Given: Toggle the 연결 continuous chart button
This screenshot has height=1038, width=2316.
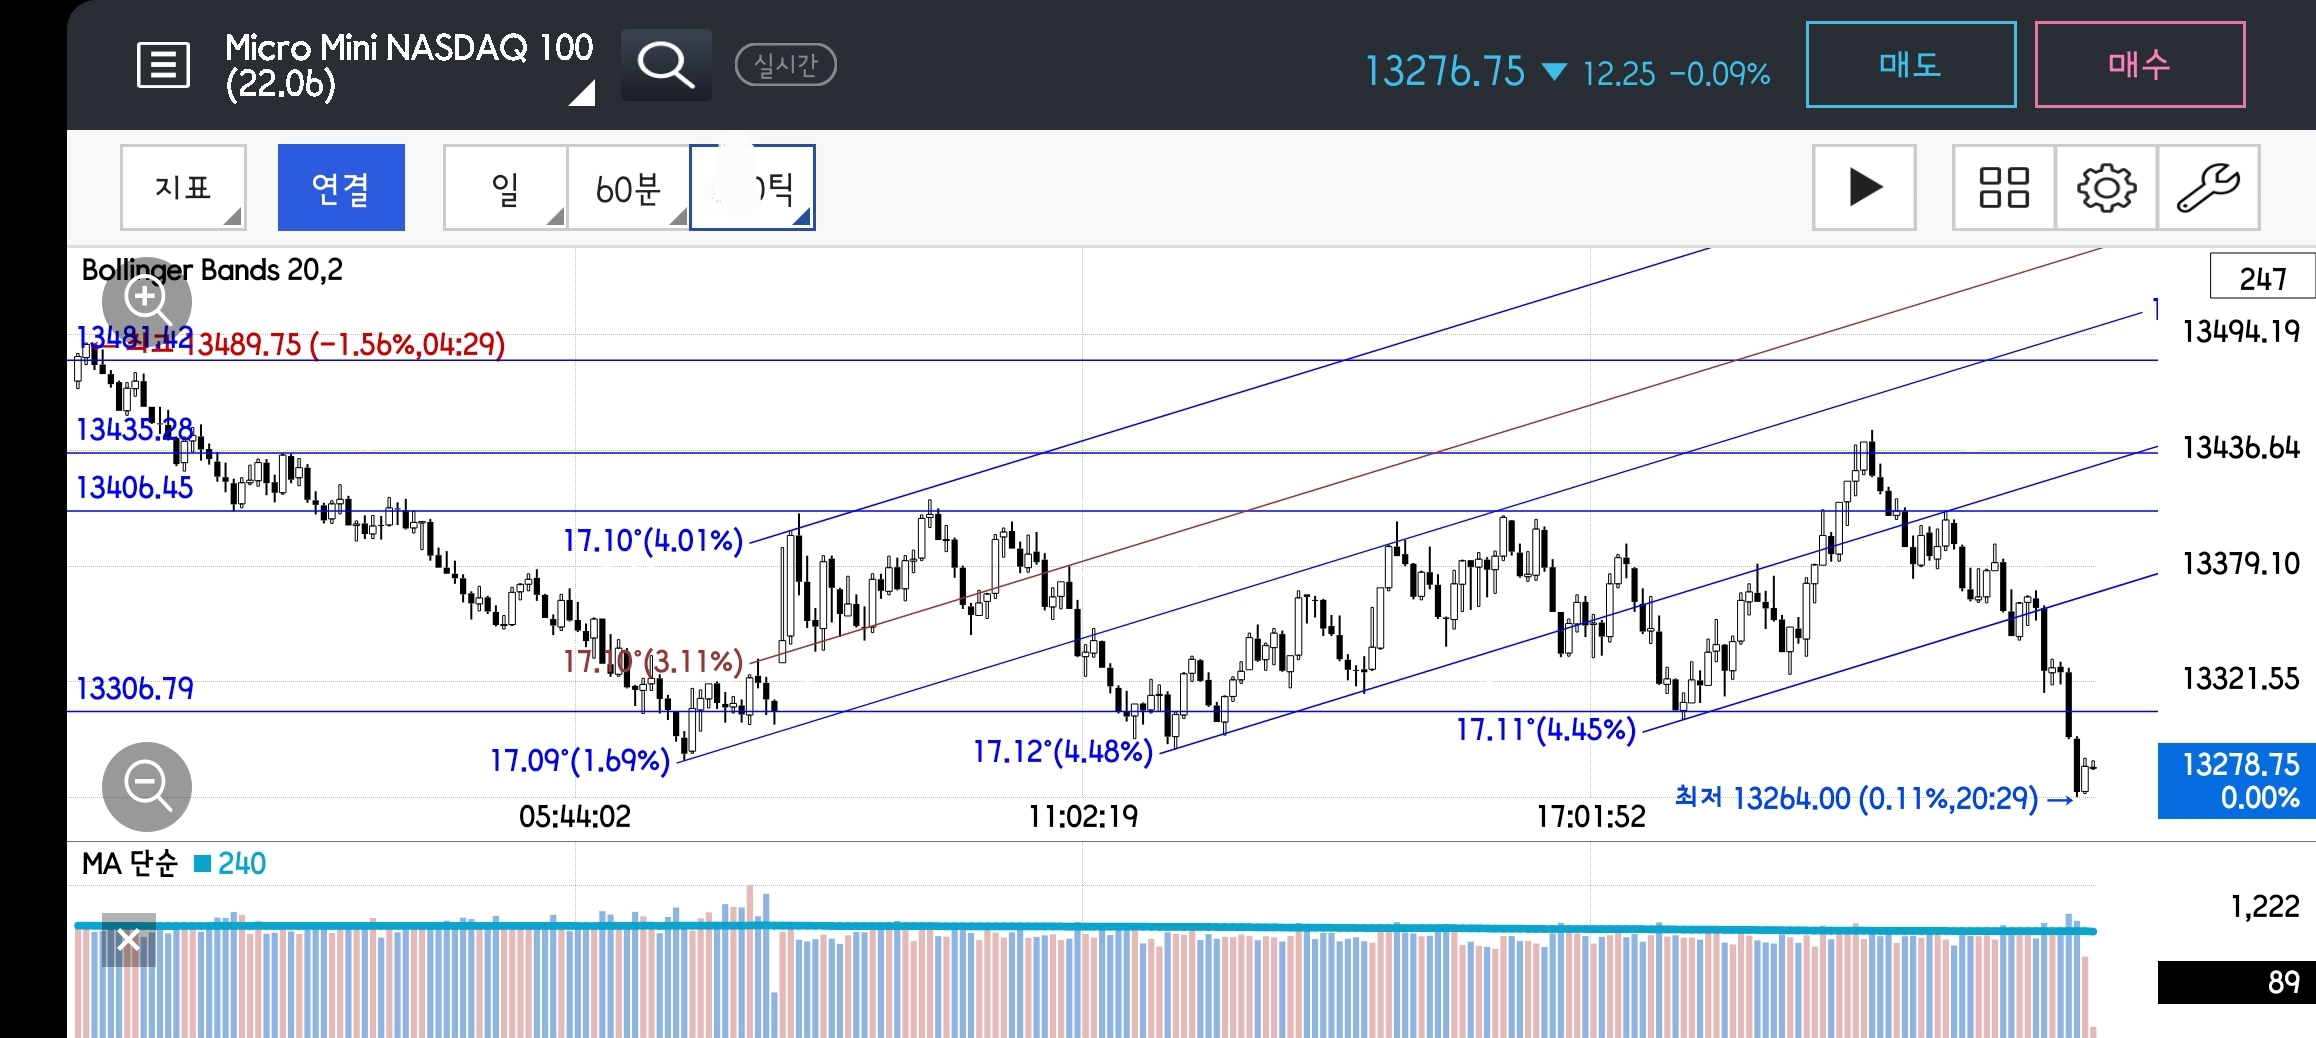Looking at the screenshot, I should (x=341, y=187).
